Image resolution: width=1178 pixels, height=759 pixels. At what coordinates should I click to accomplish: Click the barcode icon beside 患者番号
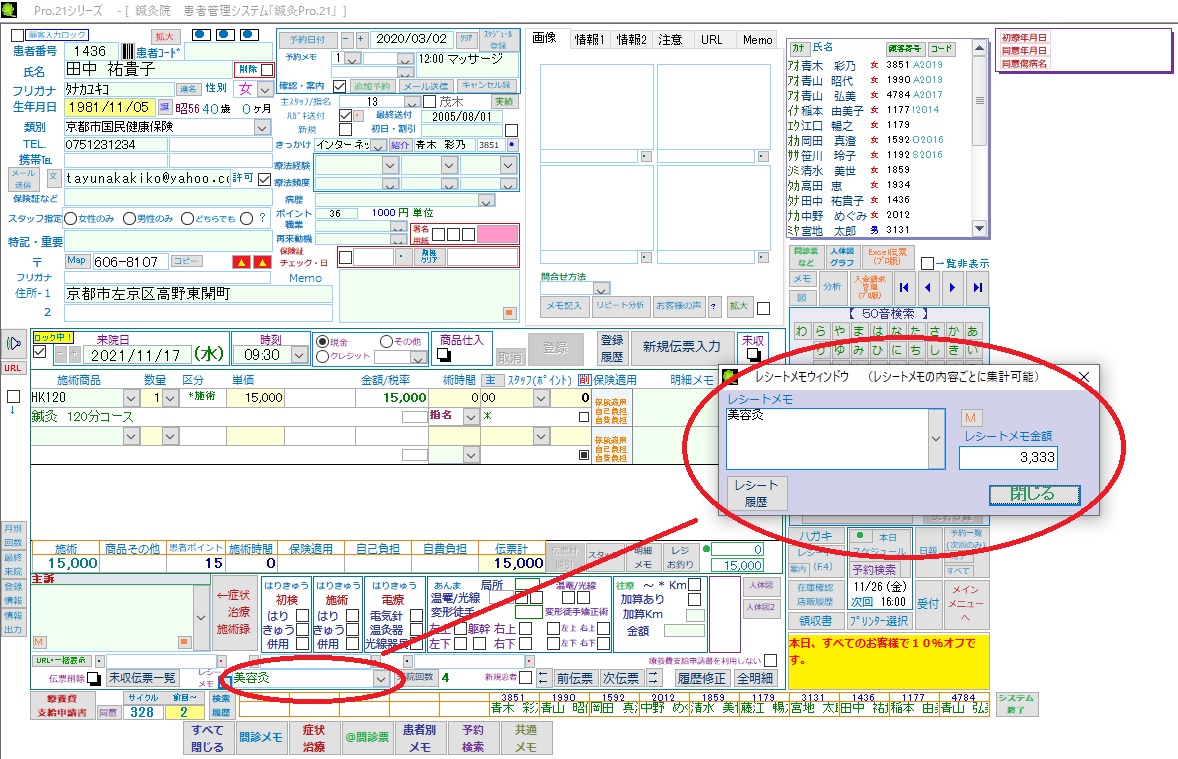pos(127,51)
